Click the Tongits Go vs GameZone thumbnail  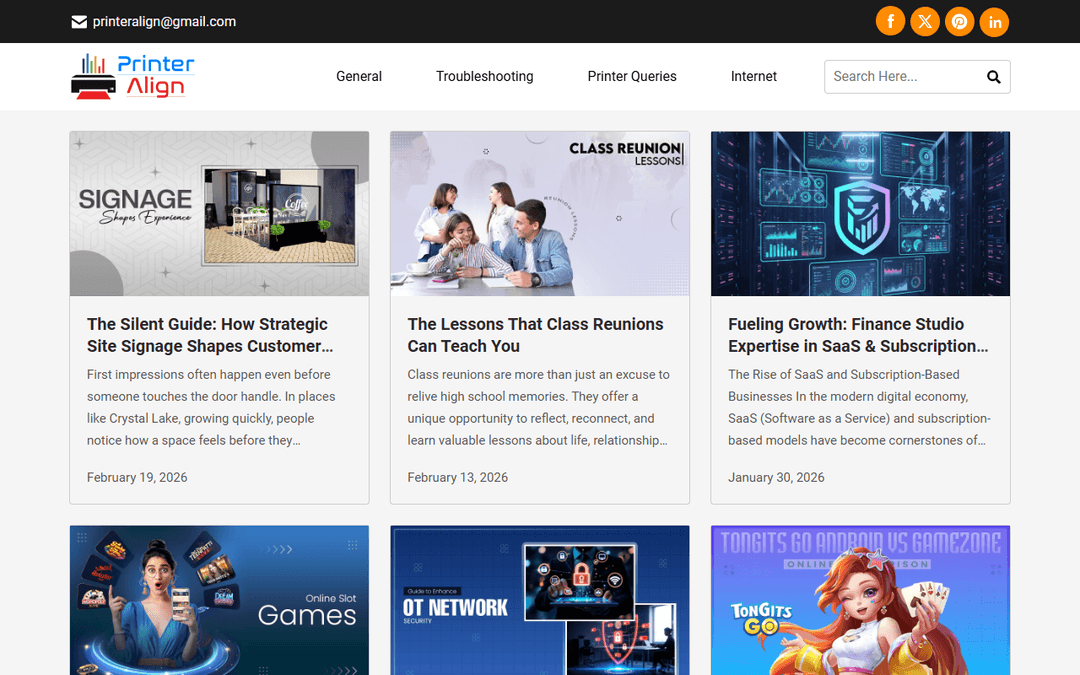click(x=860, y=600)
